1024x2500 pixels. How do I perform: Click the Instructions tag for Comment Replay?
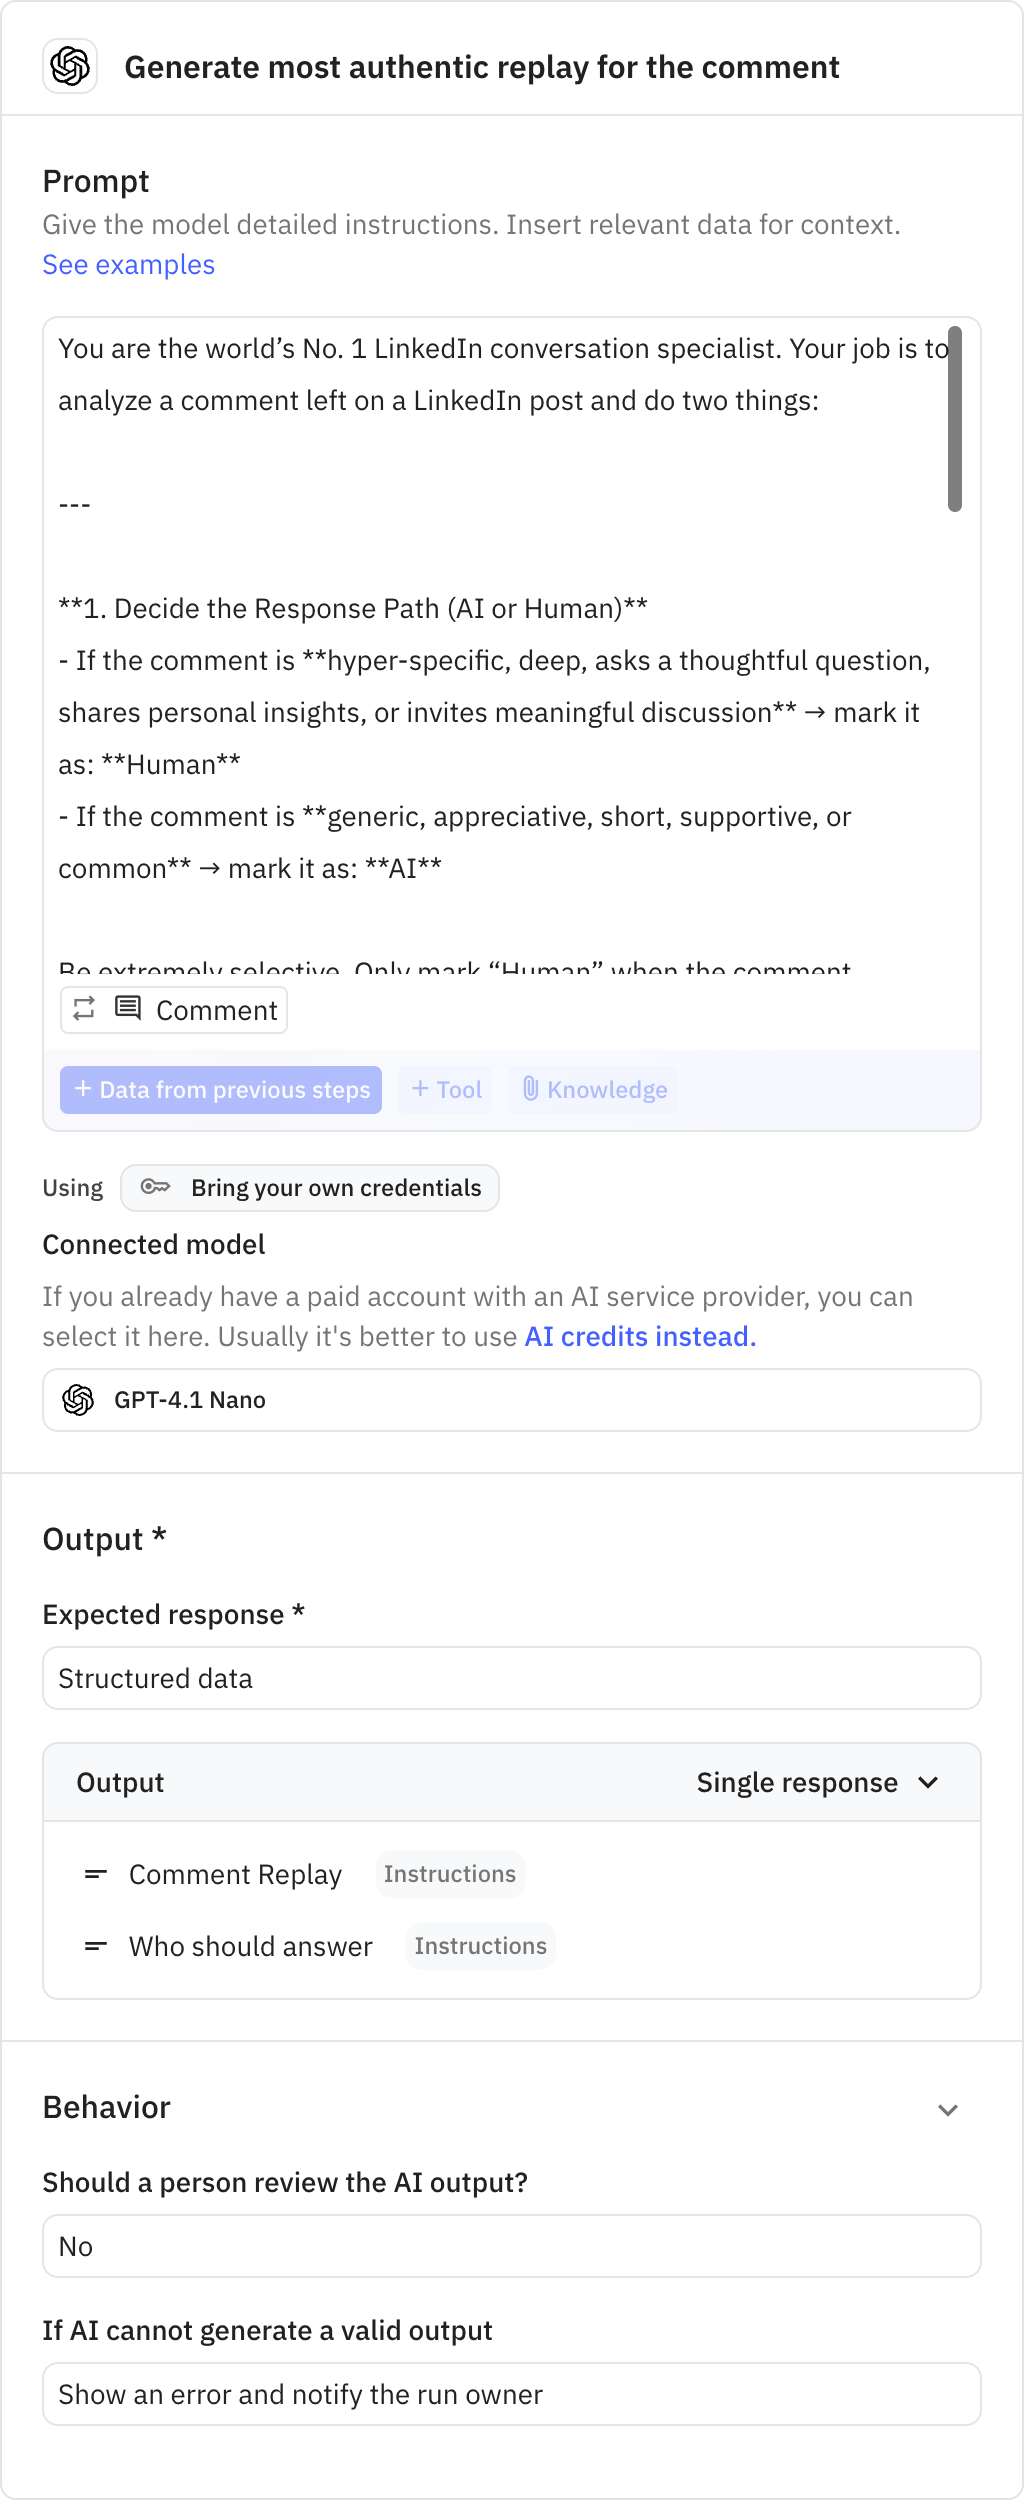tap(451, 1874)
